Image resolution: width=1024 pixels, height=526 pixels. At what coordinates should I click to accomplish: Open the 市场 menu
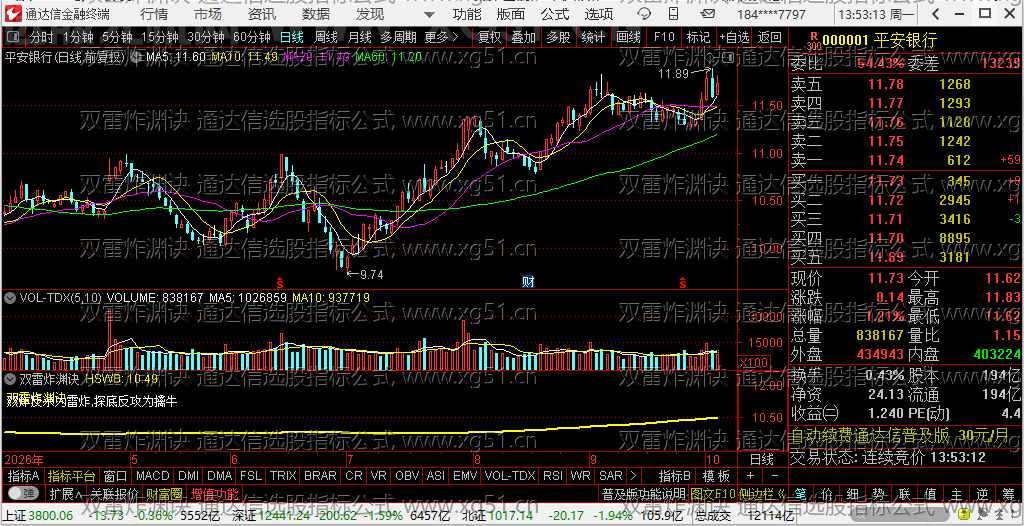(x=208, y=14)
